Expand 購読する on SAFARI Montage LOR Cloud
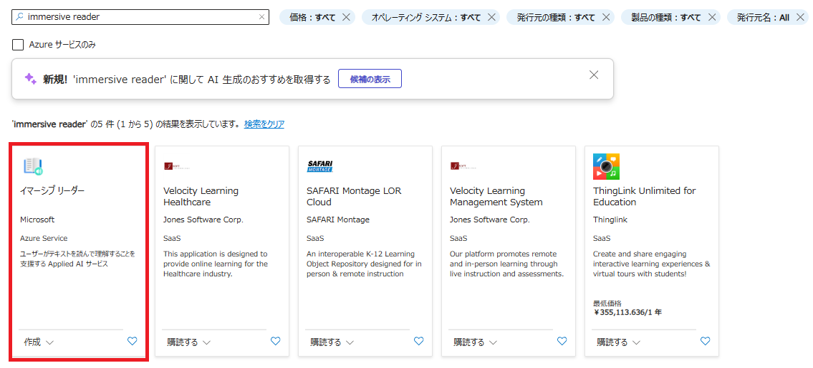Image resolution: width=813 pixels, height=368 pixels. [x=332, y=343]
